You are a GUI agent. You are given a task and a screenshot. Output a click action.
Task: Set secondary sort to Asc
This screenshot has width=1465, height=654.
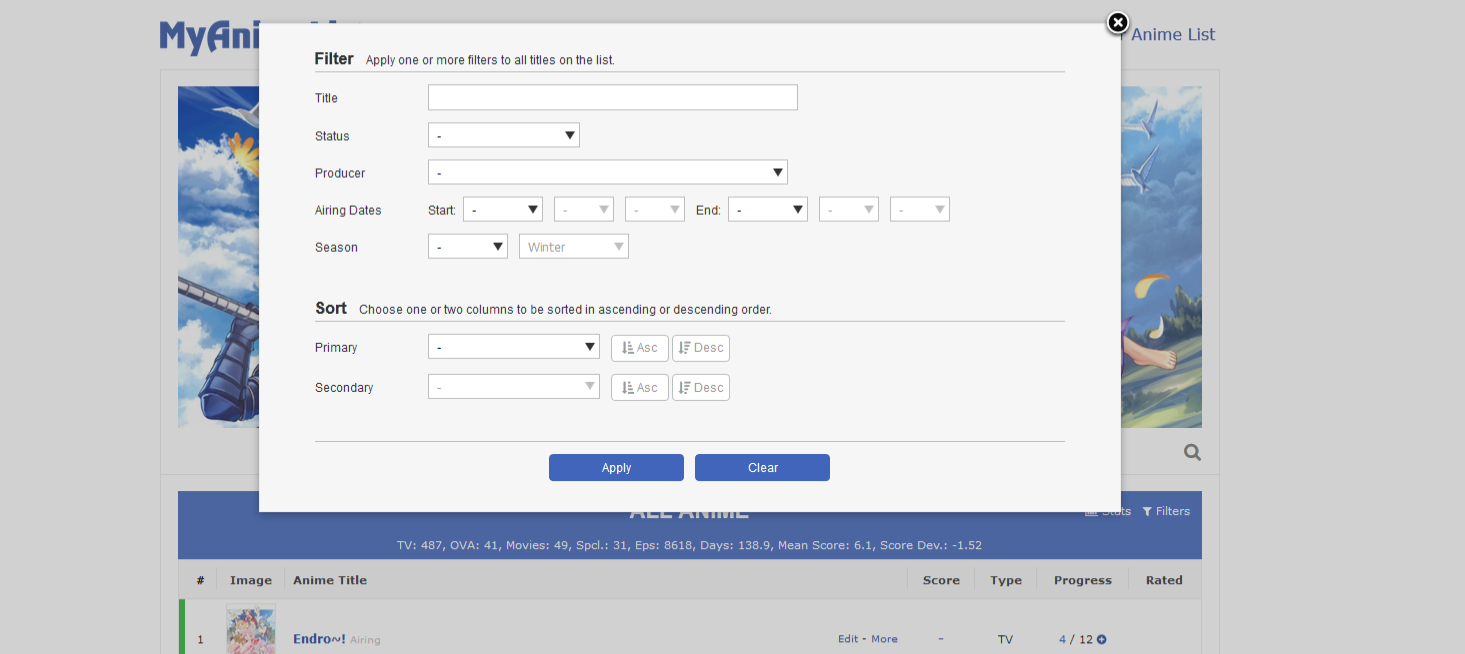639,388
